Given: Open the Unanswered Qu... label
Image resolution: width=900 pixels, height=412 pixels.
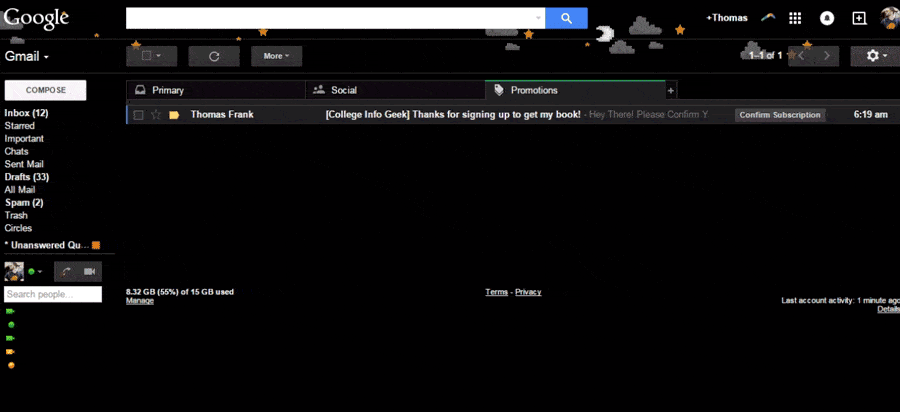Looking at the screenshot, I should click(x=47, y=245).
